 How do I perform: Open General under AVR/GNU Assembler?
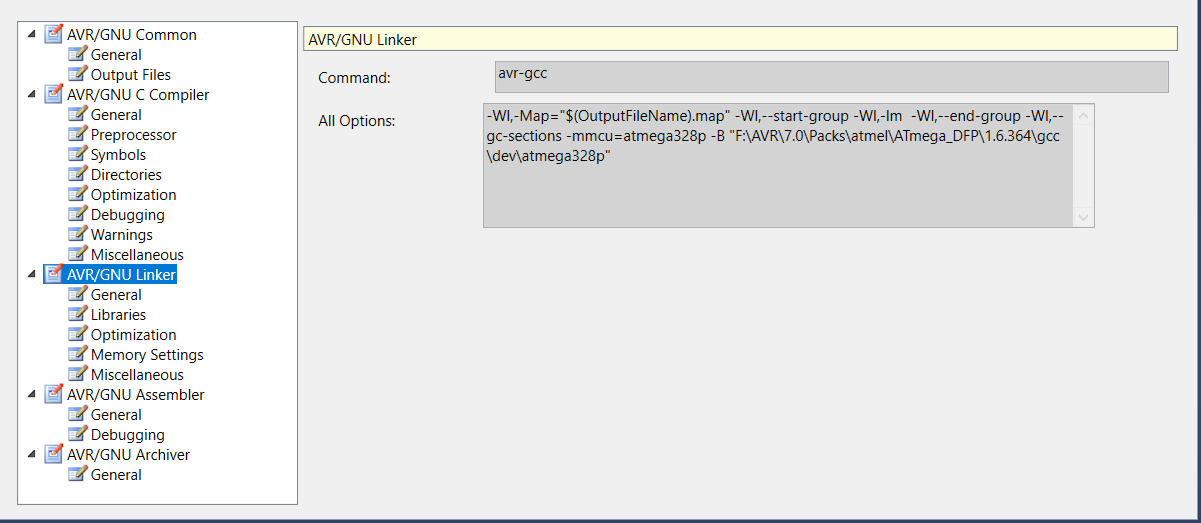(x=116, y=415)
